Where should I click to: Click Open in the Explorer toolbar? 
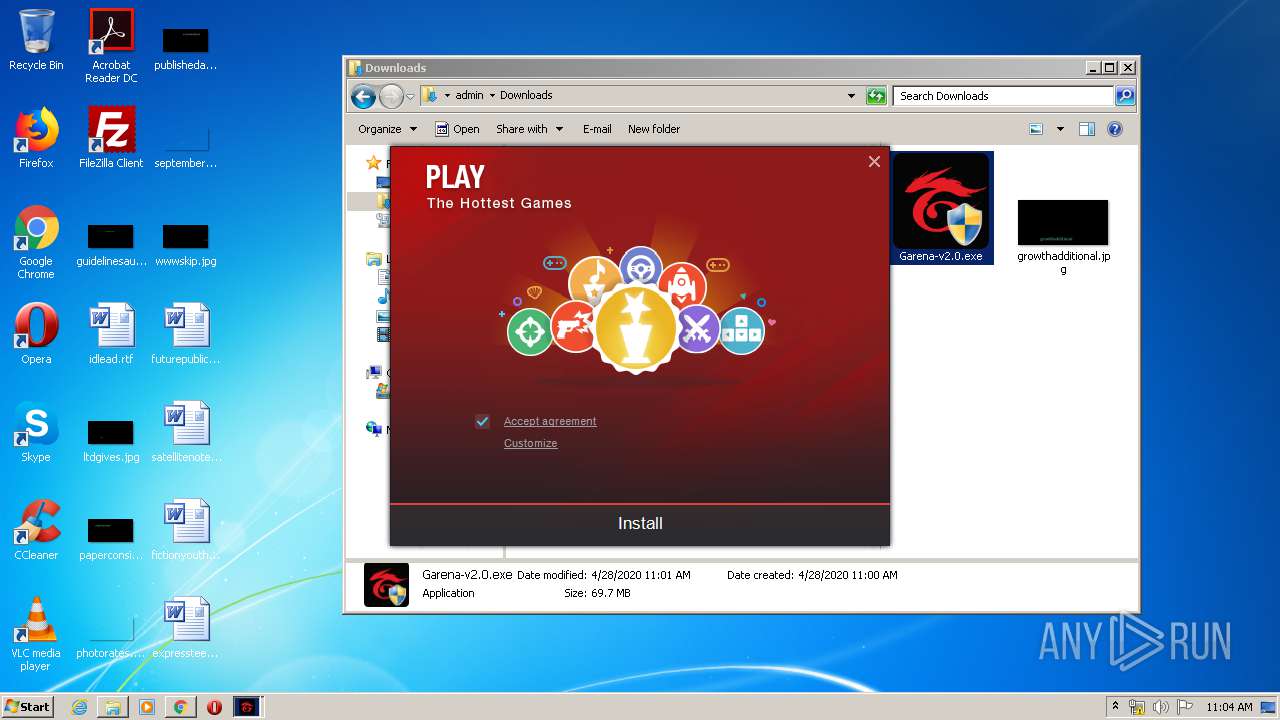458,129
